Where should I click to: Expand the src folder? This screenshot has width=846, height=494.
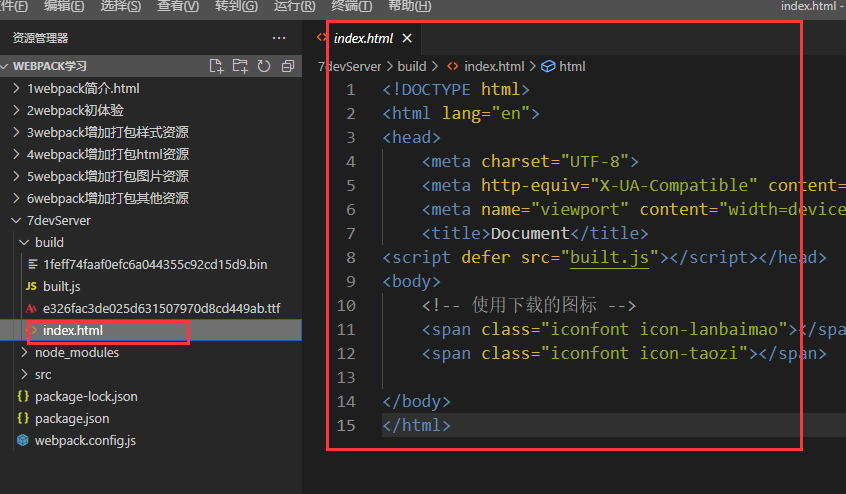coord(24,375)
